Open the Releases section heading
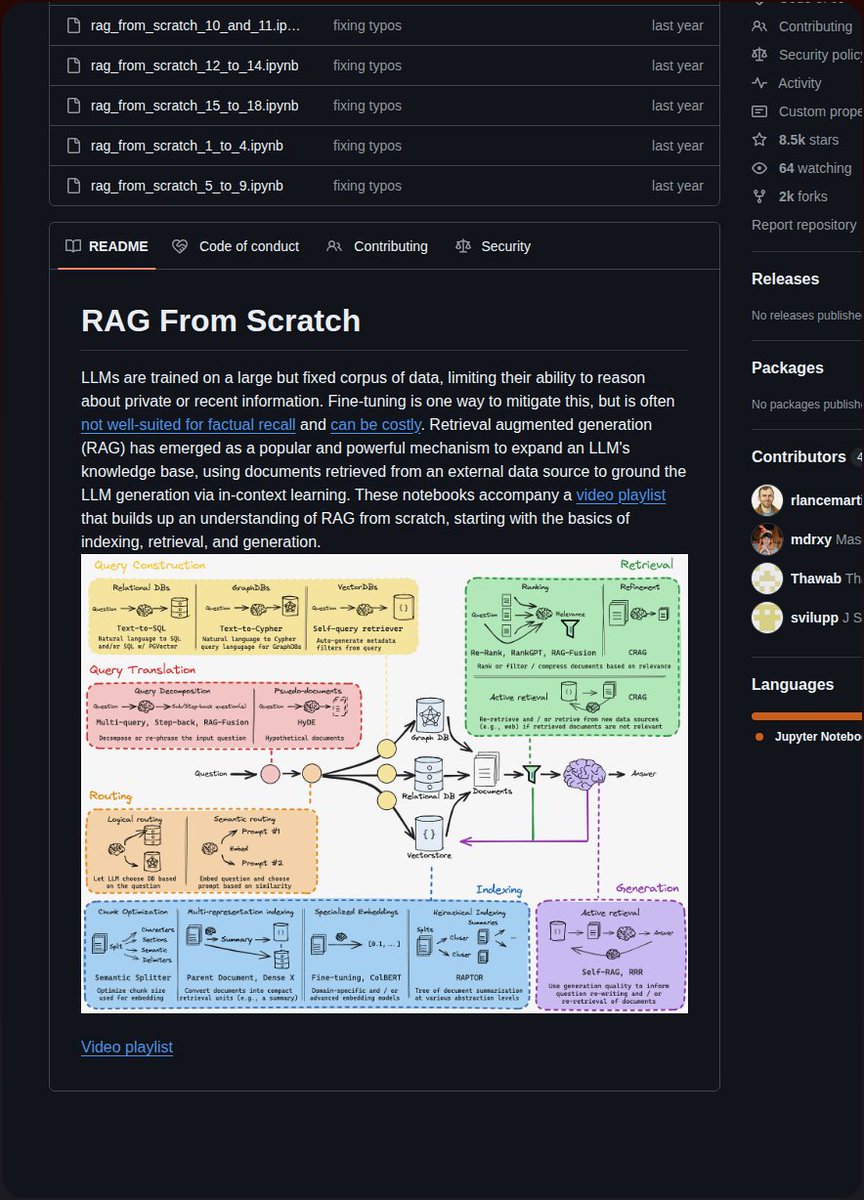Viewport: 864px width, 1200px height. [785, 279]
